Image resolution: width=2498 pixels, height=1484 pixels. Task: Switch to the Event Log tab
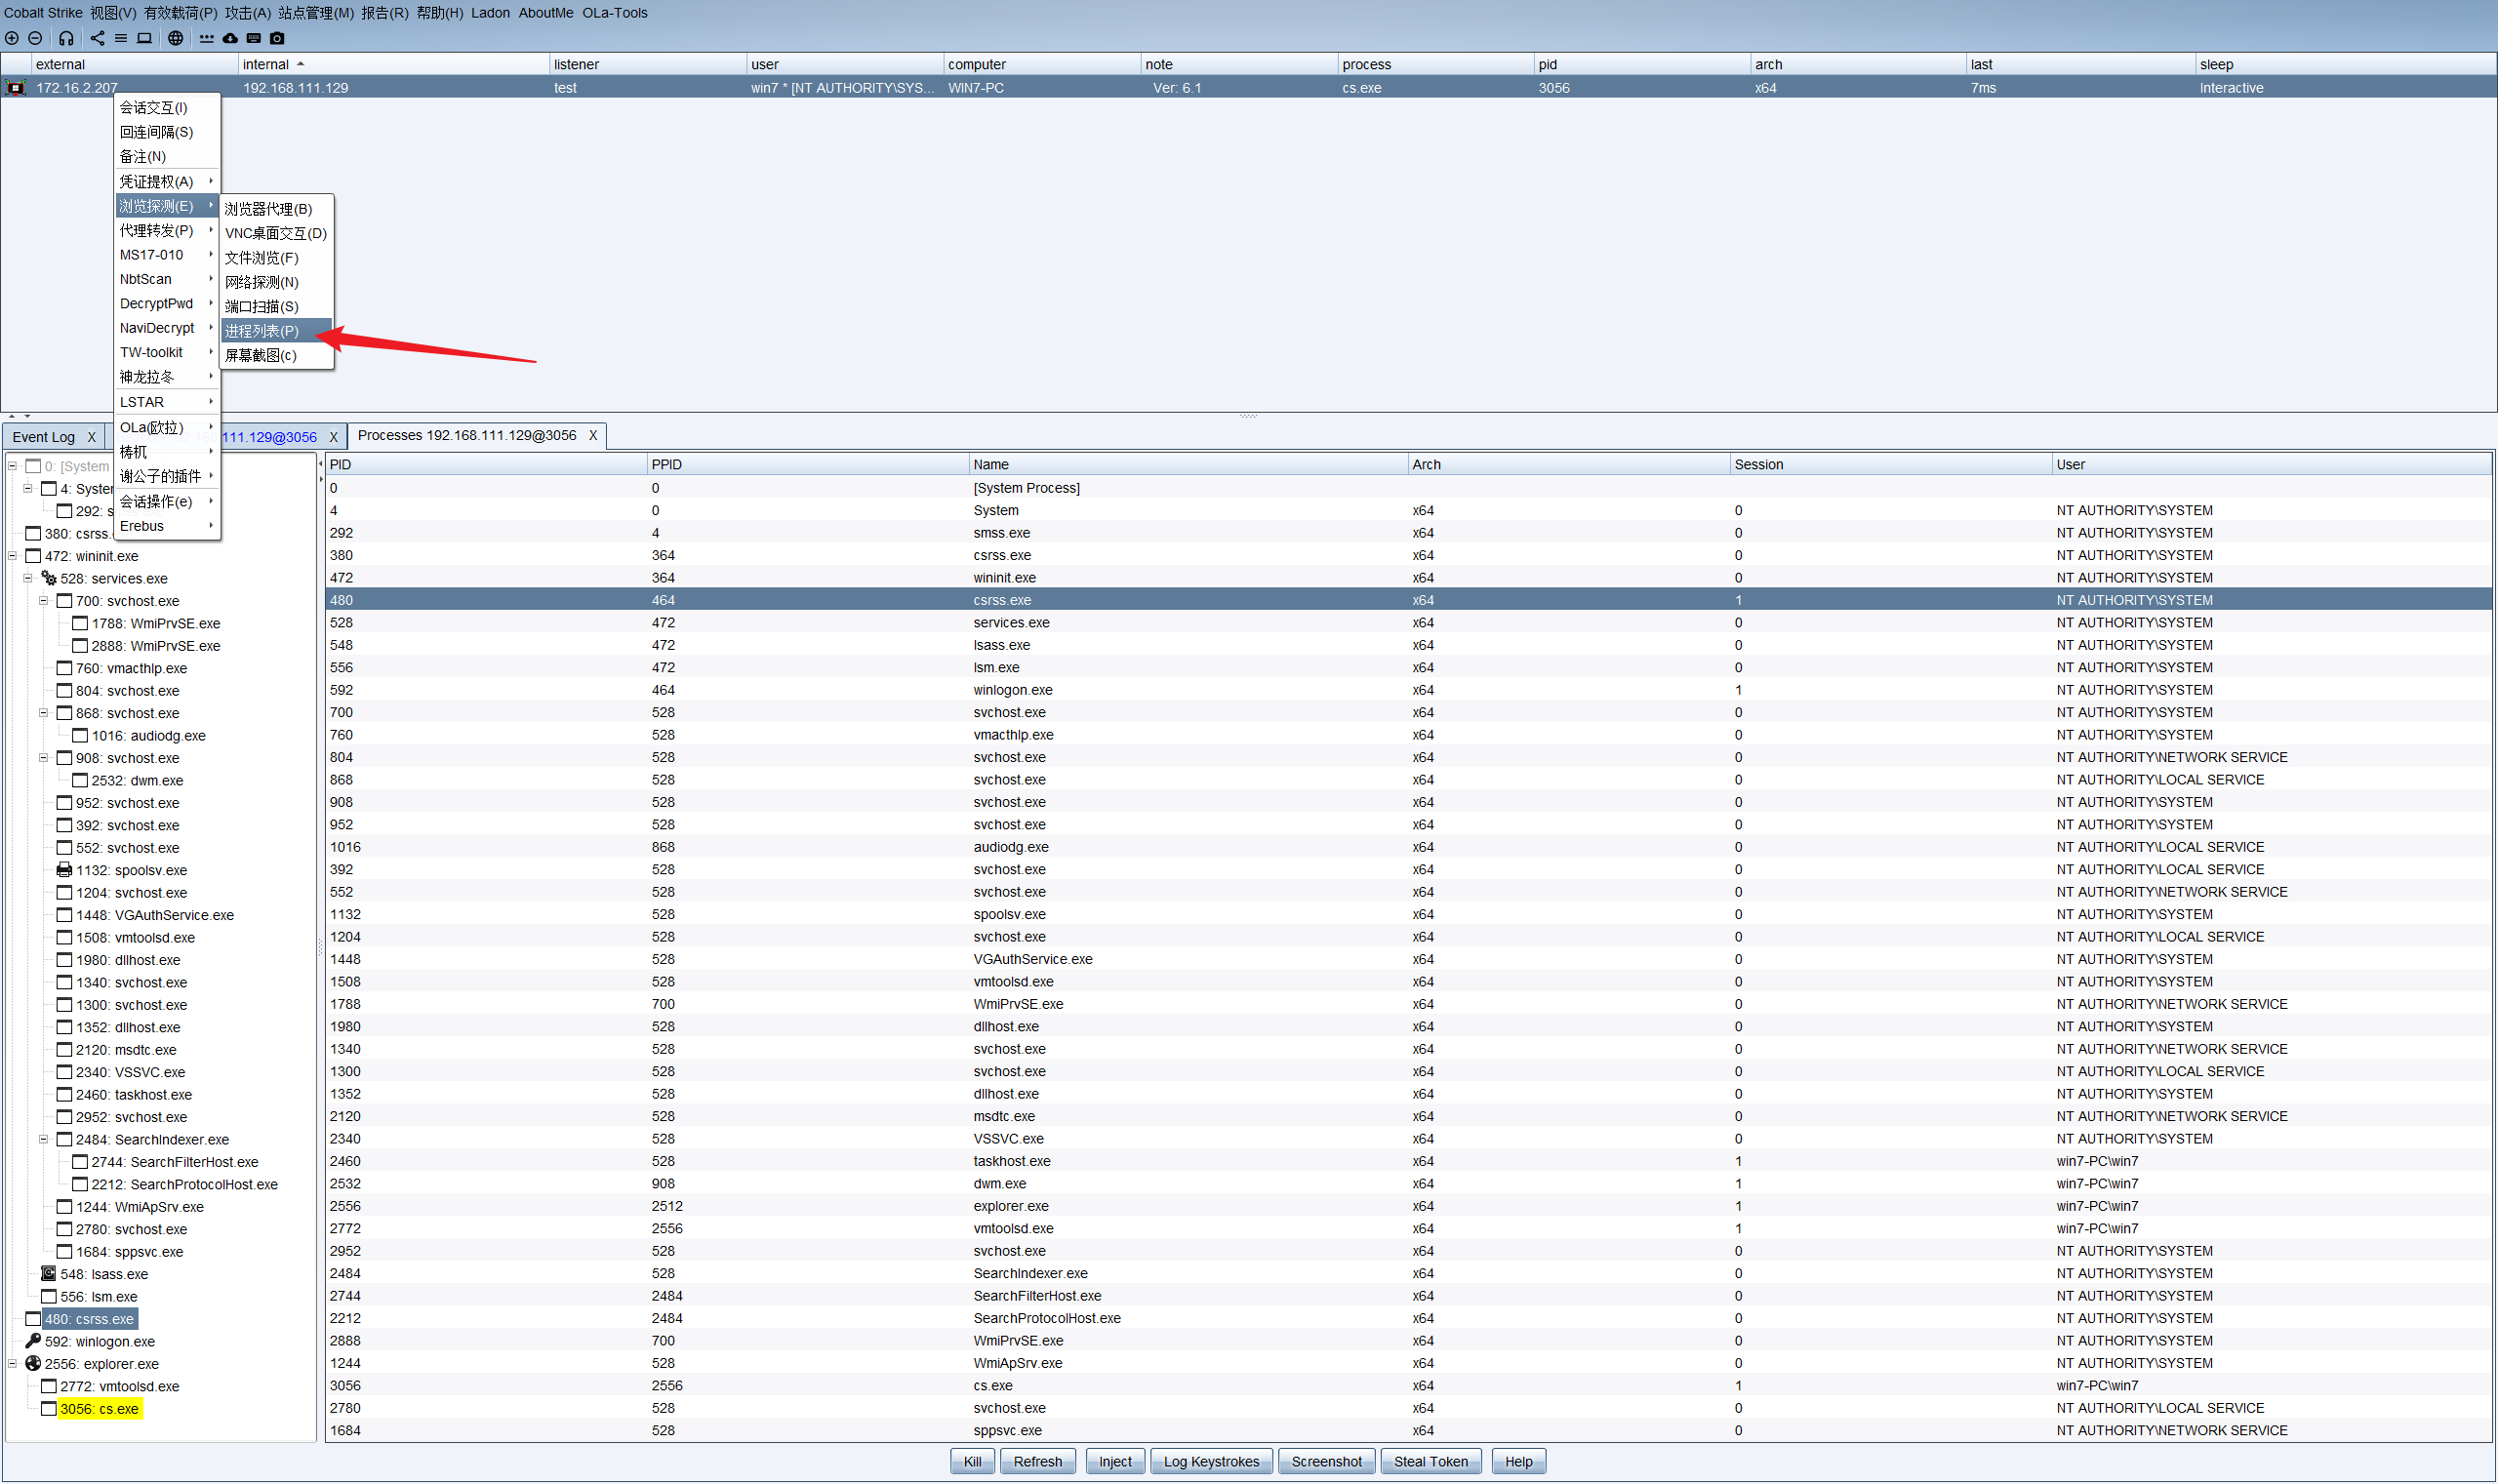click(x=44, y=437)
